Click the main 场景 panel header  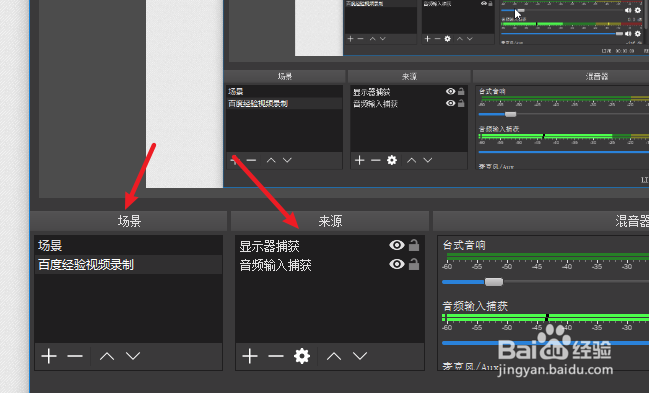(129, 221)
